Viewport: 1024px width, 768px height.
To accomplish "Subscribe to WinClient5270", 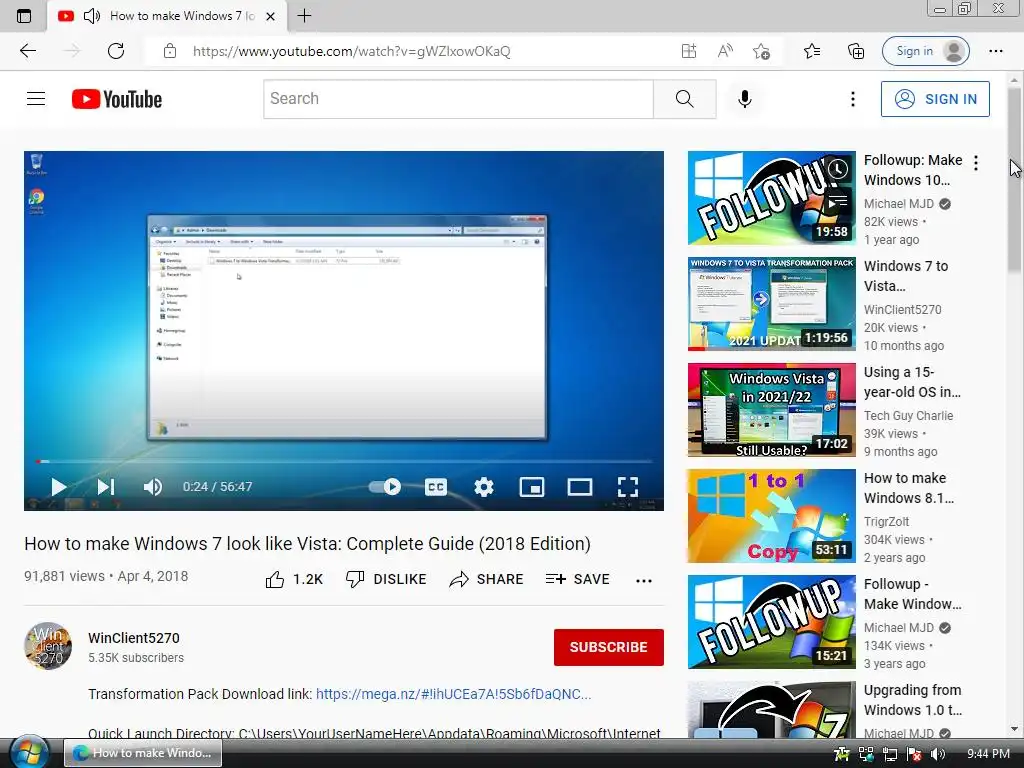I will click(609, 647).
